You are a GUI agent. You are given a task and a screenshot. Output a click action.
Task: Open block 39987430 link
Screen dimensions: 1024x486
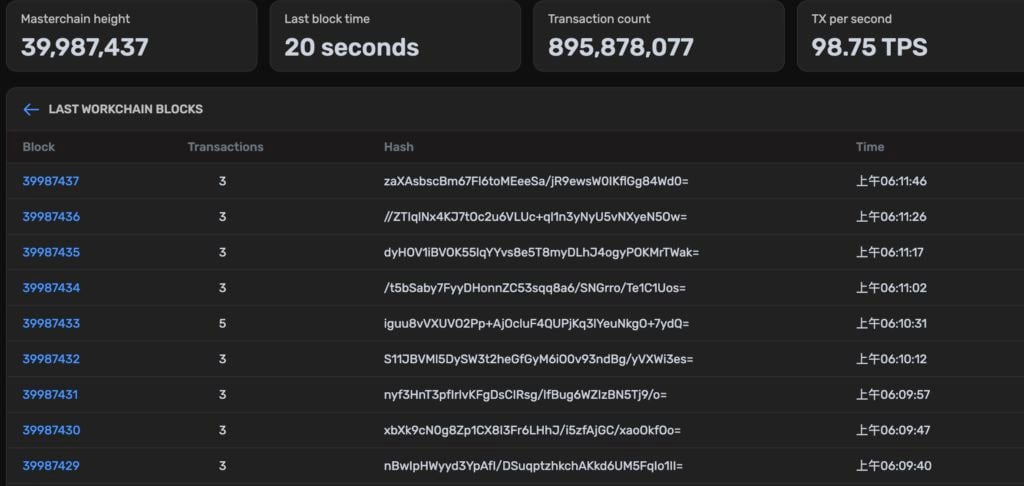point(51,430)
